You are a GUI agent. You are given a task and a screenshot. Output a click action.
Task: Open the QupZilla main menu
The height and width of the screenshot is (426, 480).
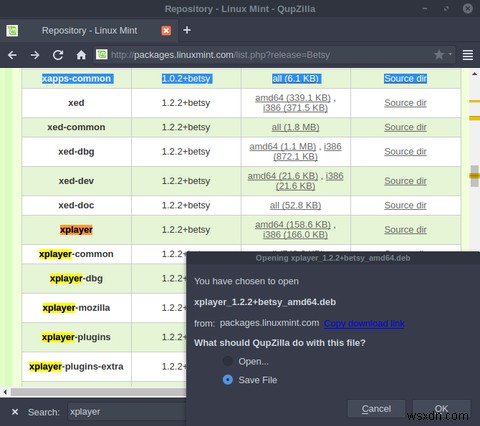(468, 55)
